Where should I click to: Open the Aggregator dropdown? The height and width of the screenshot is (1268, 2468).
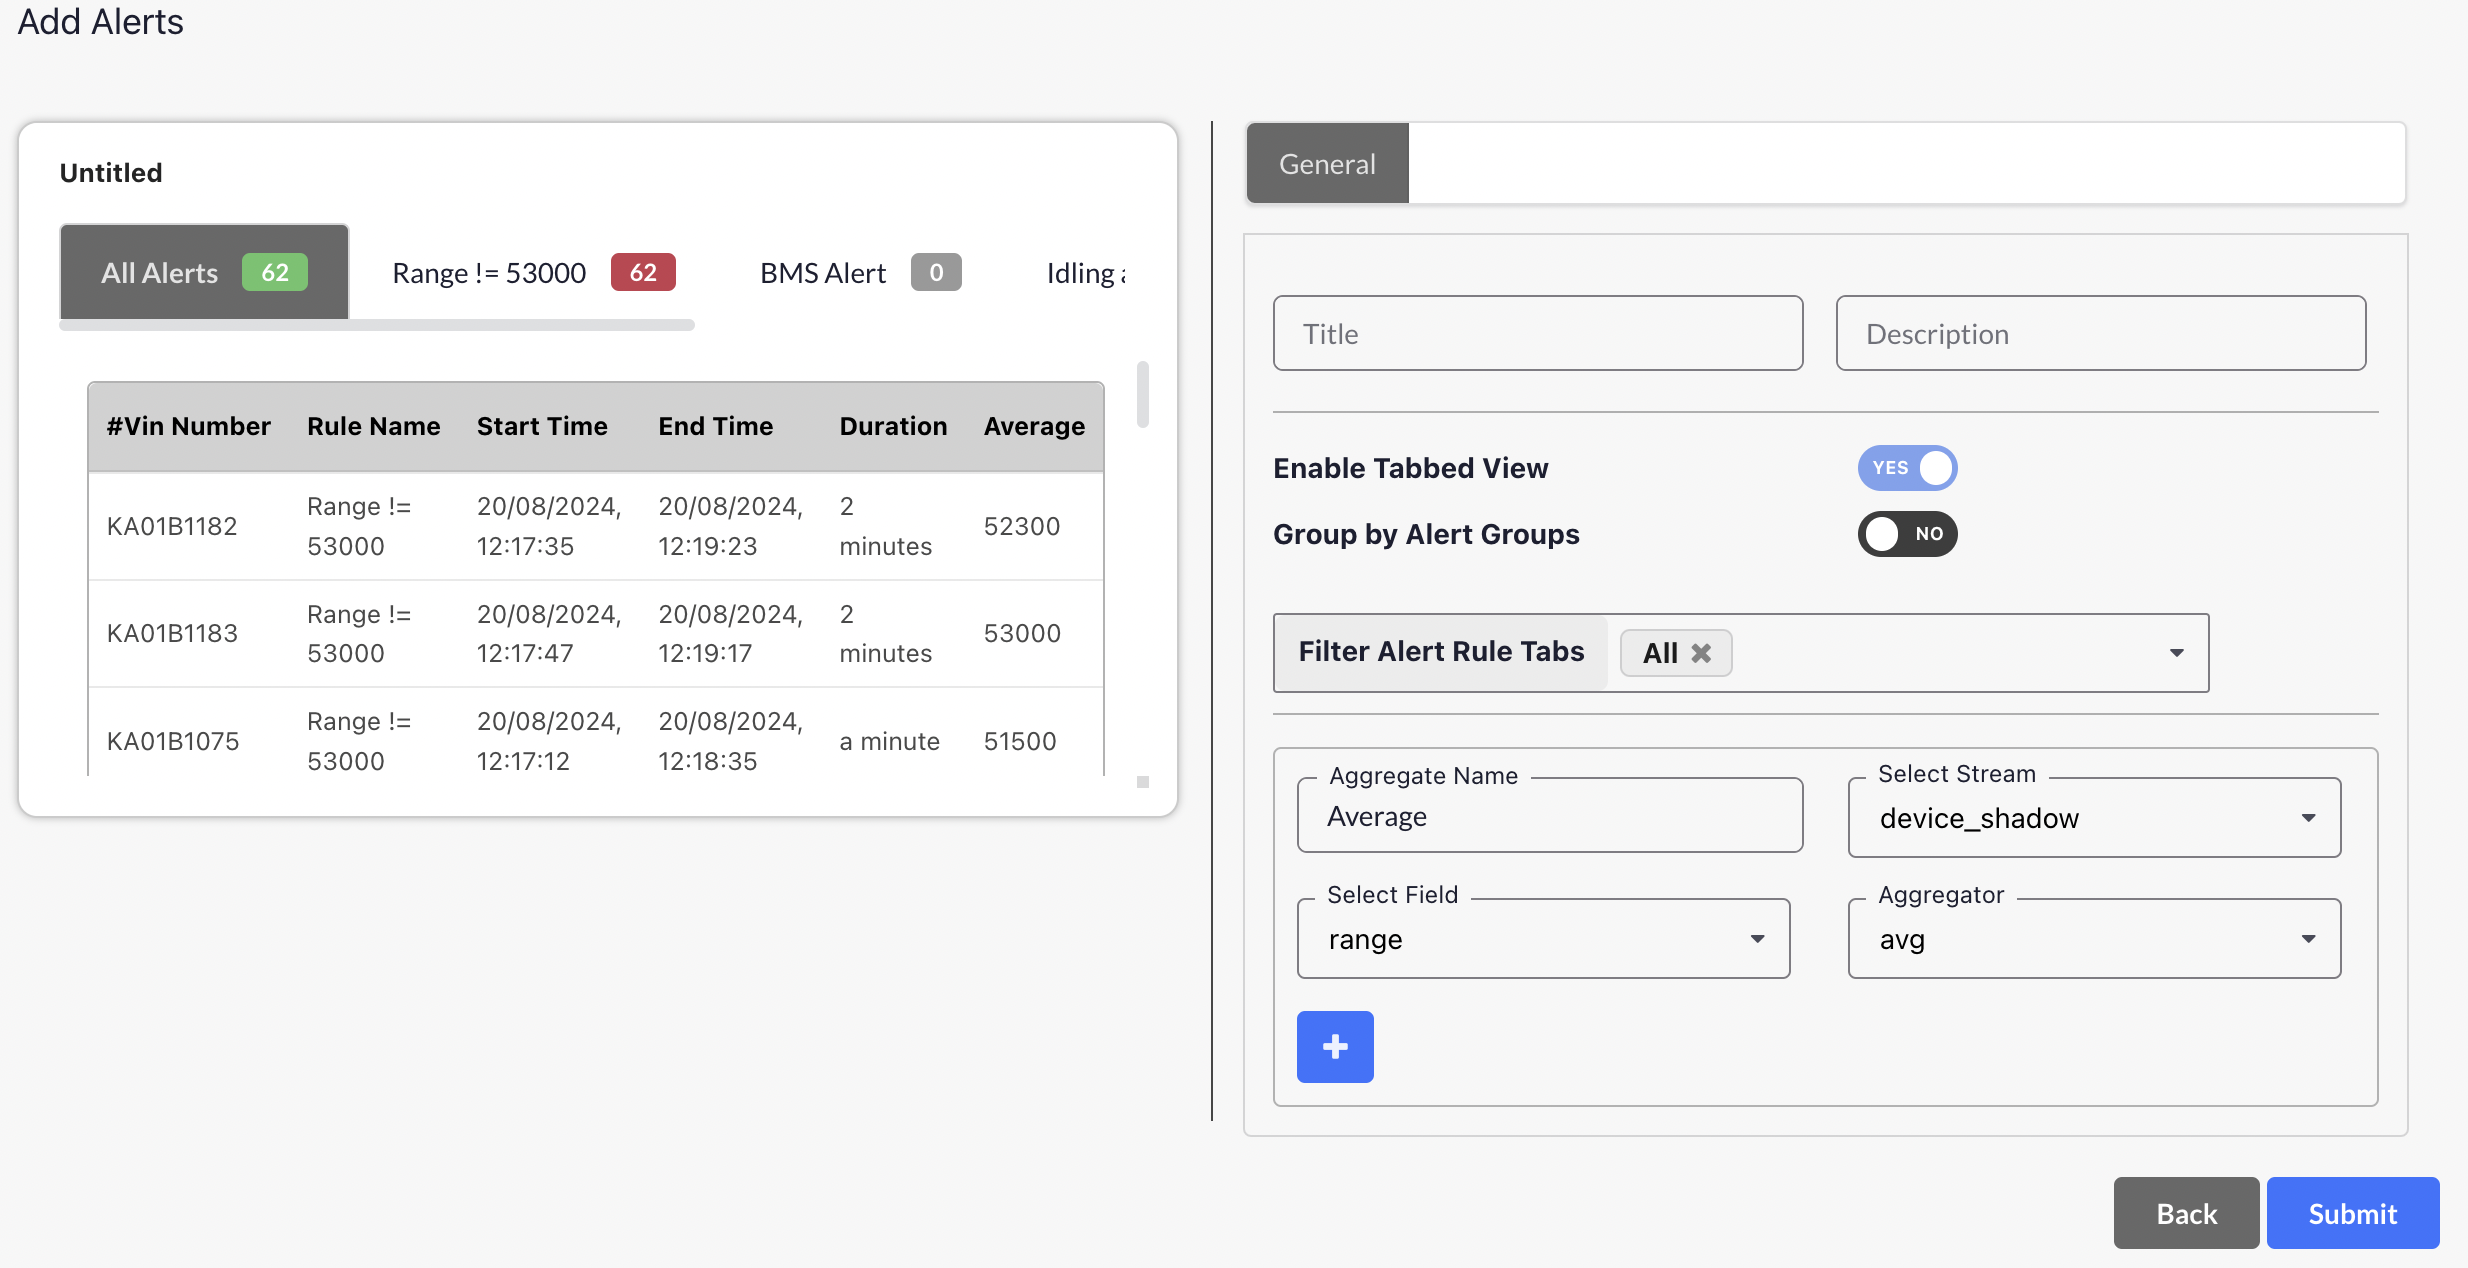pyautogui.click(x=2094, y=939)
